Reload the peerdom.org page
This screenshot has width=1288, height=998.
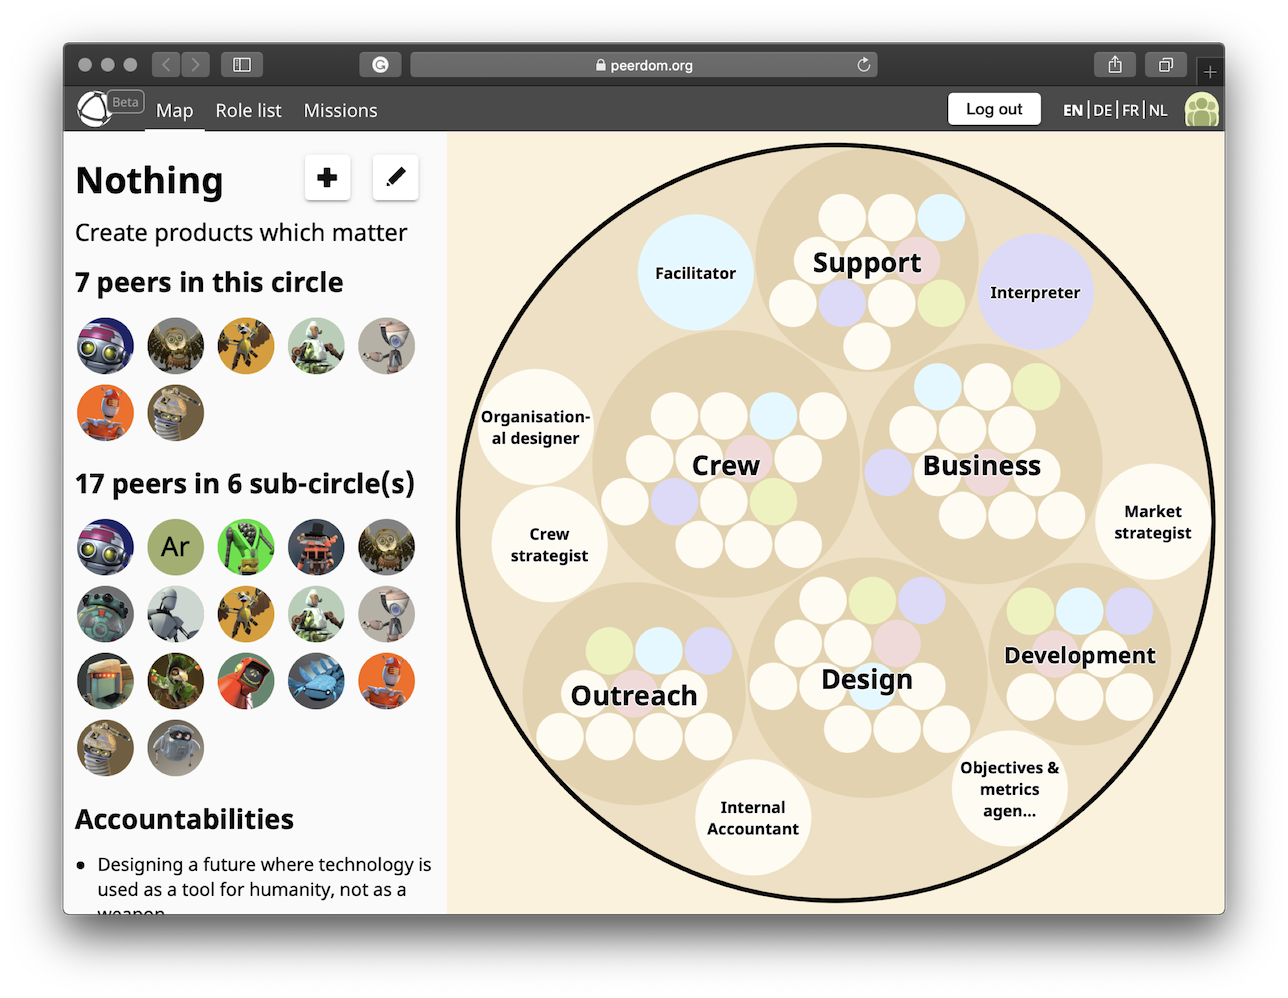click(x=862, y=64)
